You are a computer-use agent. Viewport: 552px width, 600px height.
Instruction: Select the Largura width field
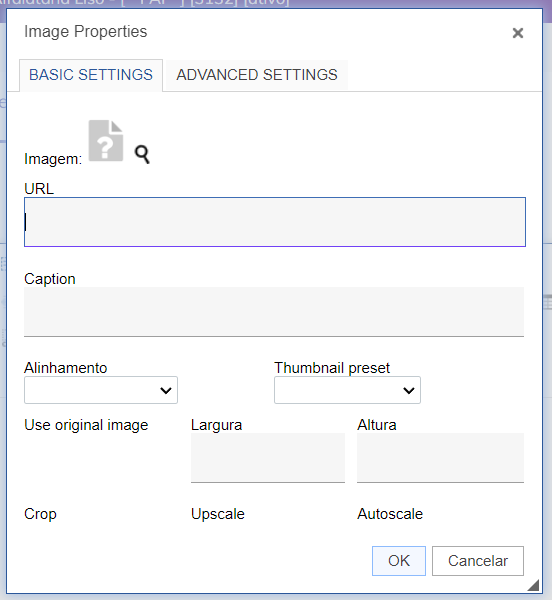(x=268, y=458)
